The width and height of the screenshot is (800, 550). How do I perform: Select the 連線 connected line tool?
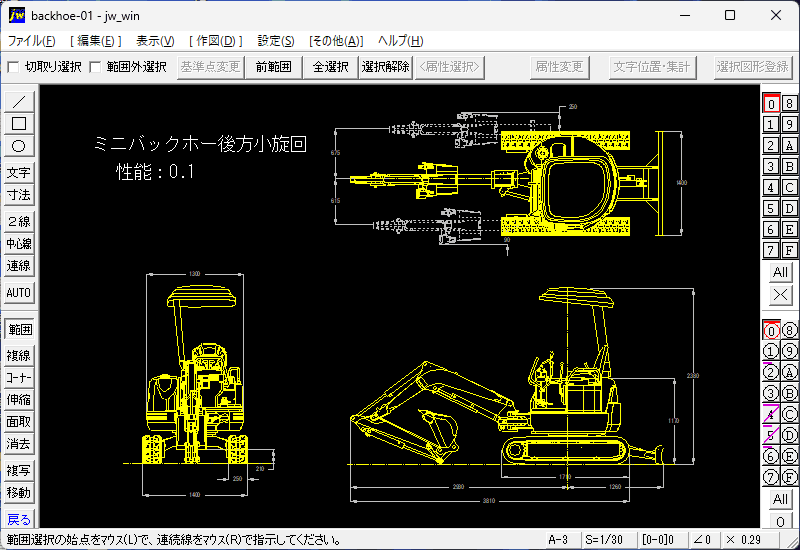point(19,266)
